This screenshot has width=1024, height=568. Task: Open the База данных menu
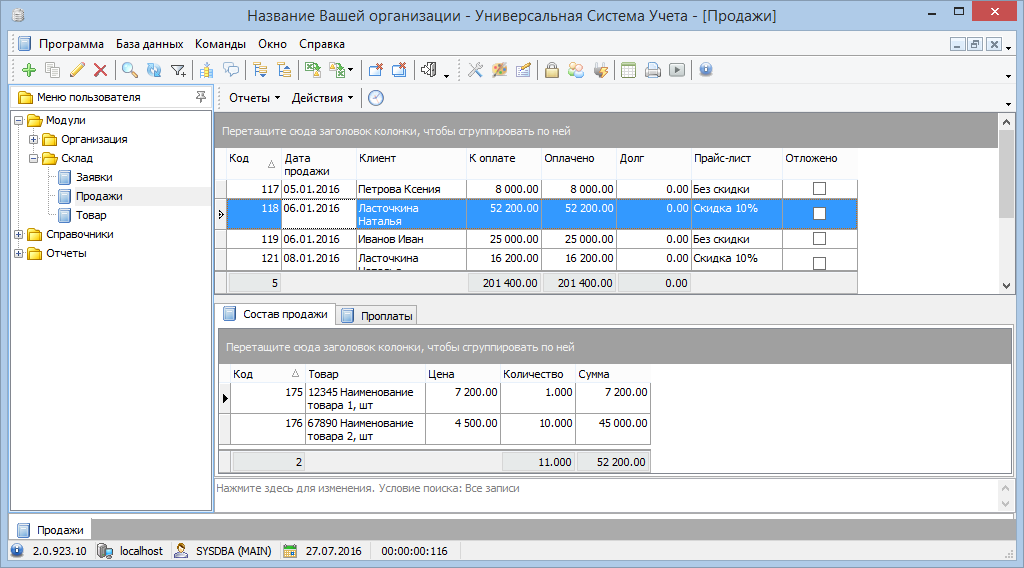point(149,44)
